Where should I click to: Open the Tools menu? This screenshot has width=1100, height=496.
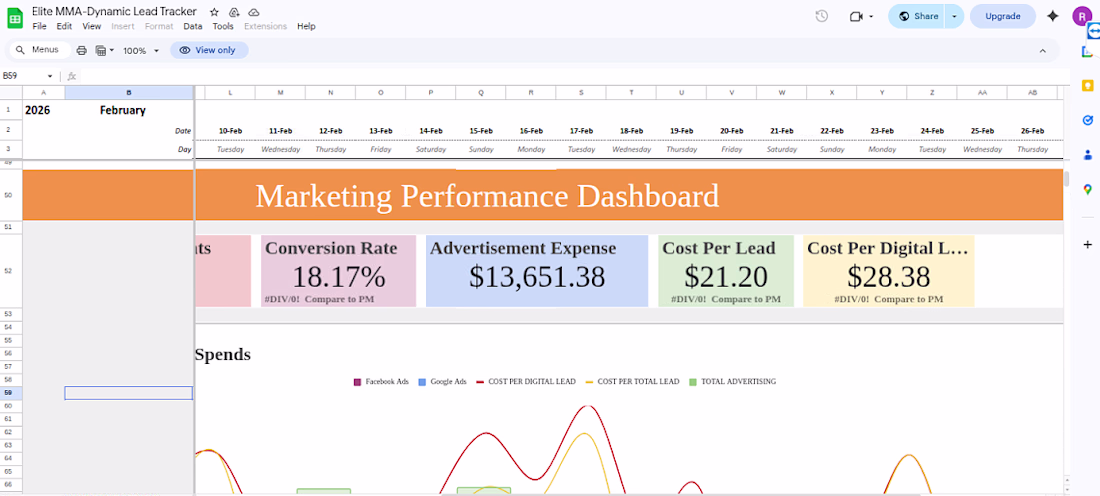223,26
